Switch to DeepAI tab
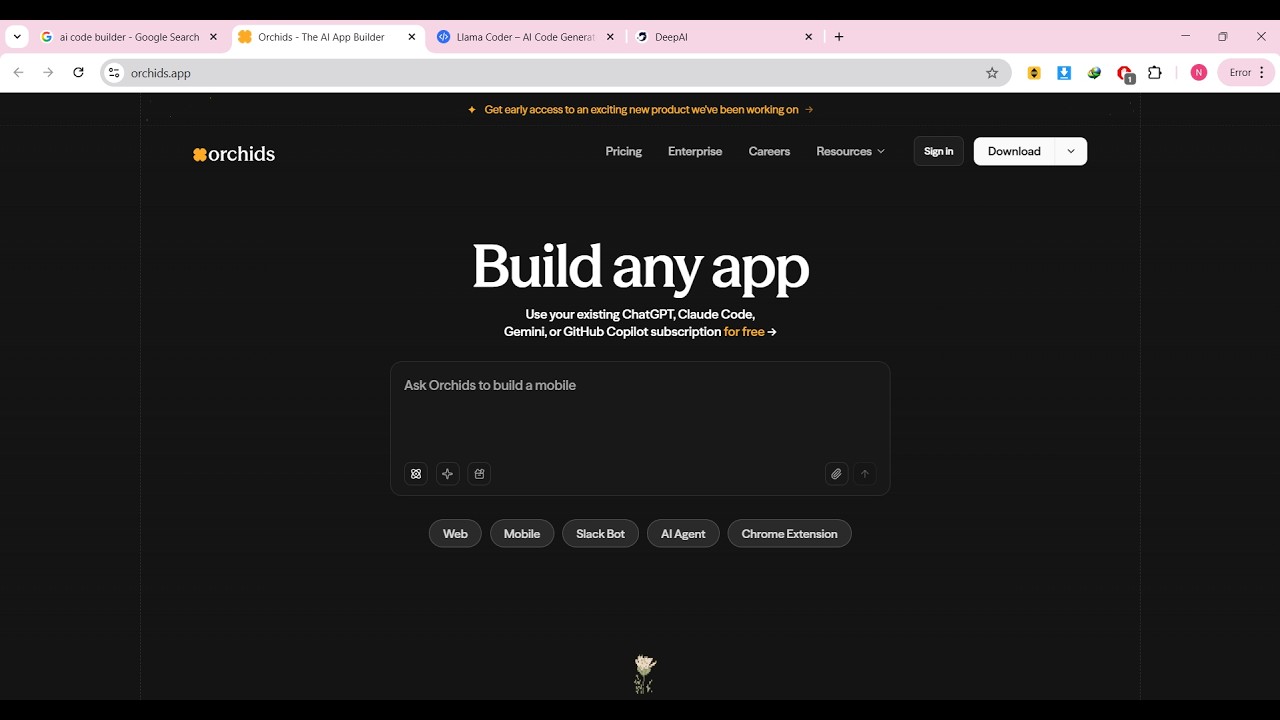Image resolution: width=1280 pixels, height=720 pixels. coord(725,37)
